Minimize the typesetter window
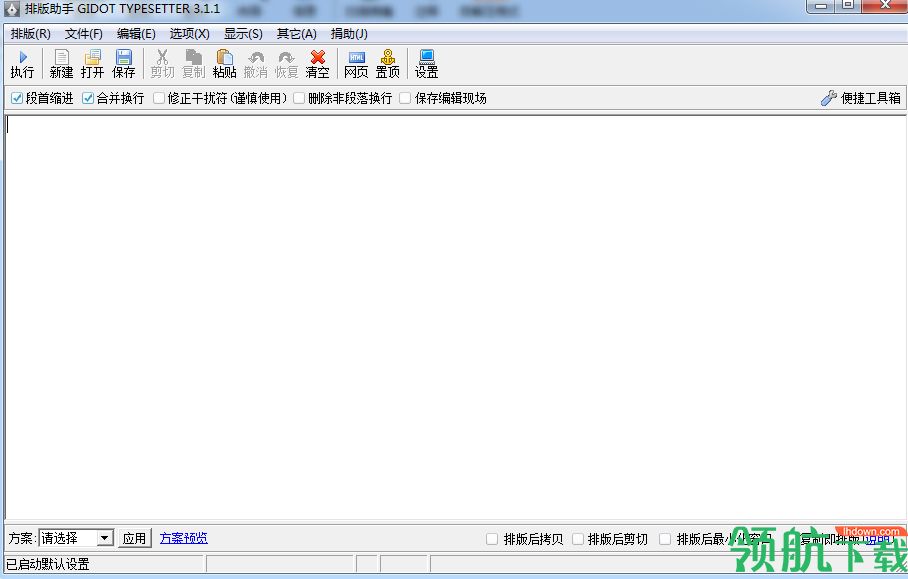908x579 pixels. tap(821, 6)
